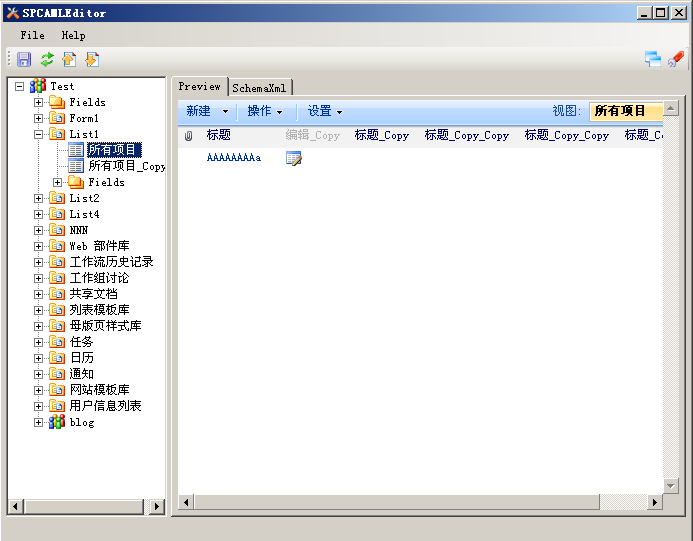693x541 pixels.
Task: Select 用户信息列表 in the tree
Action: coord(105,406)
